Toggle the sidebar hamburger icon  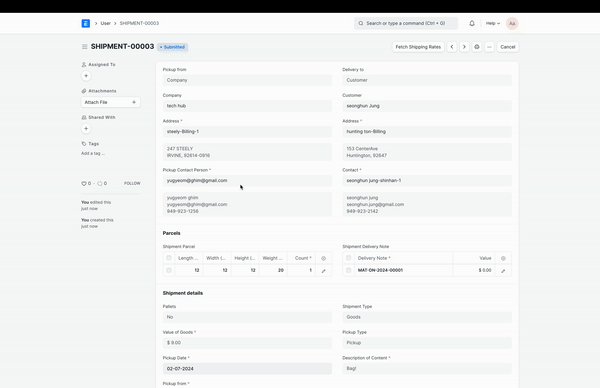point(85,47)
